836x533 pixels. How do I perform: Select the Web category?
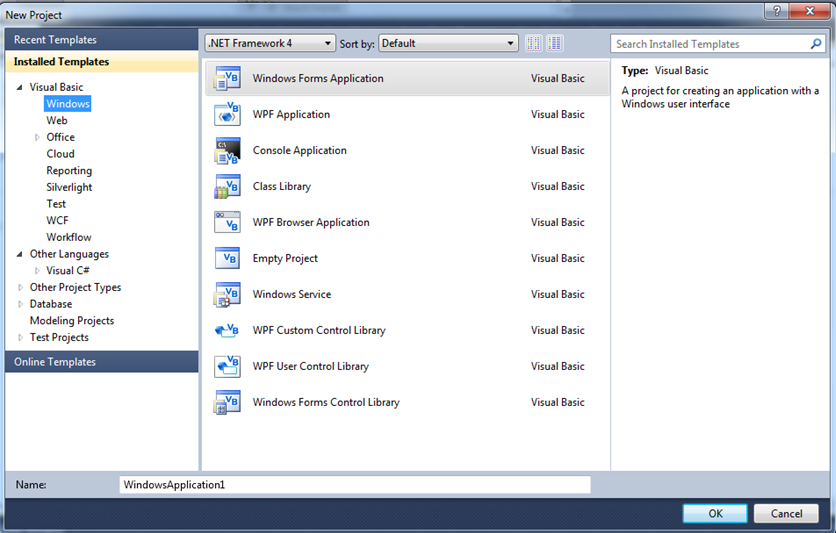[57, 120]
